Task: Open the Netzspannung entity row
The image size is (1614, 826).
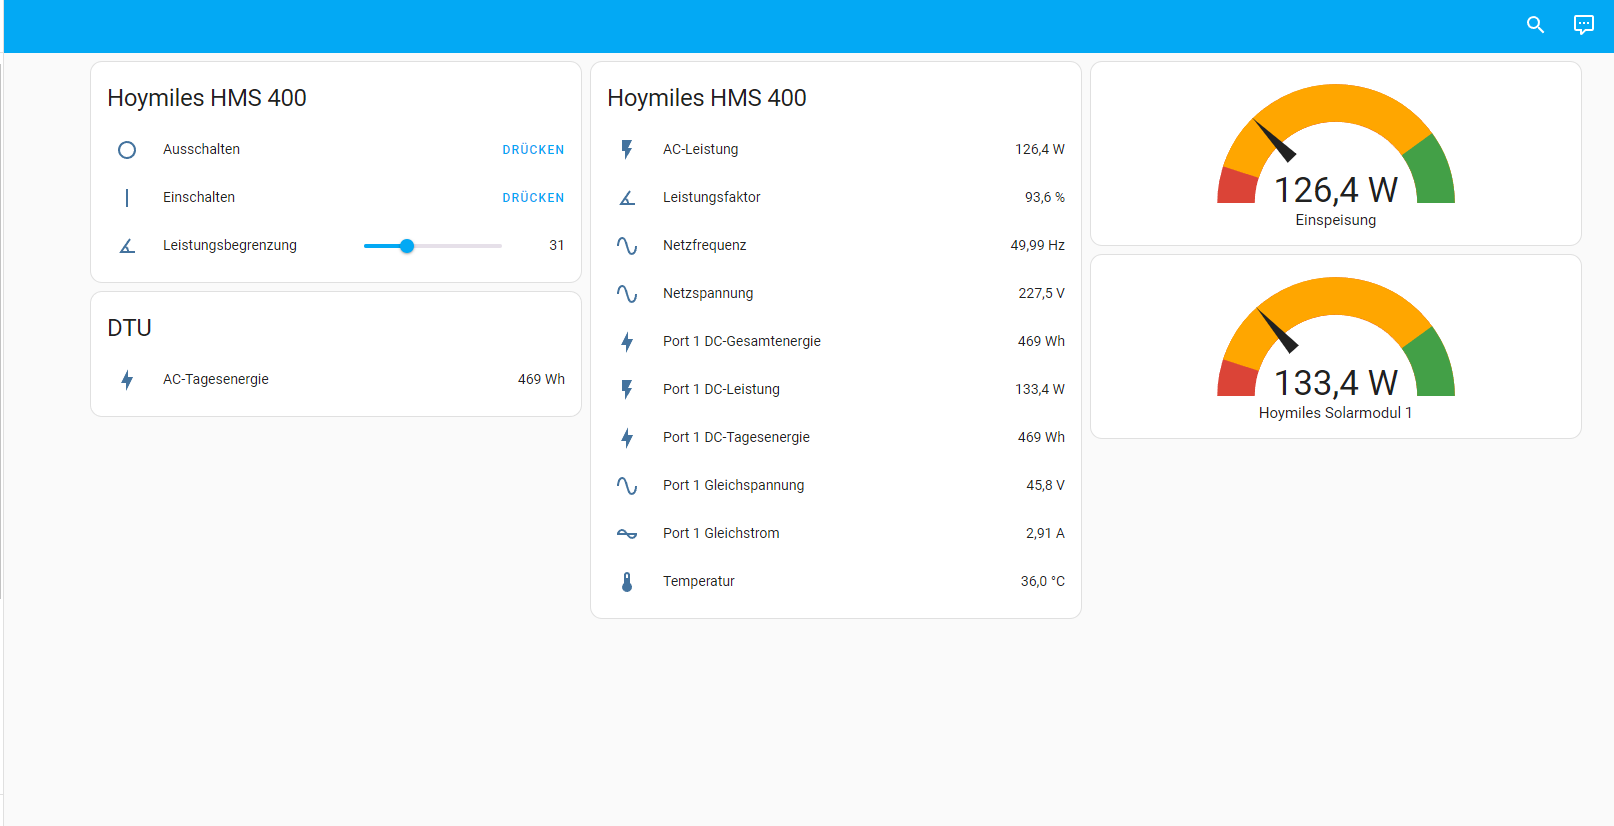Action: click(836, 294)
